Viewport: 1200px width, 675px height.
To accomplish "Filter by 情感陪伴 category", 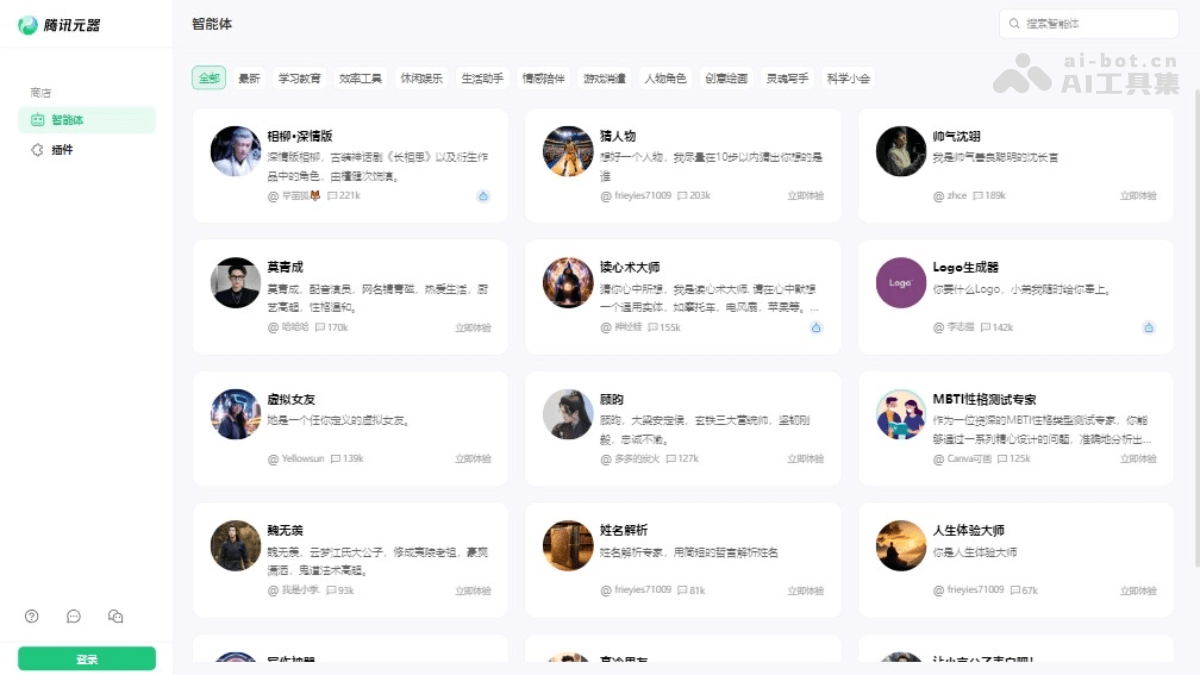I will pyautogui.click(x=543, y=78).
